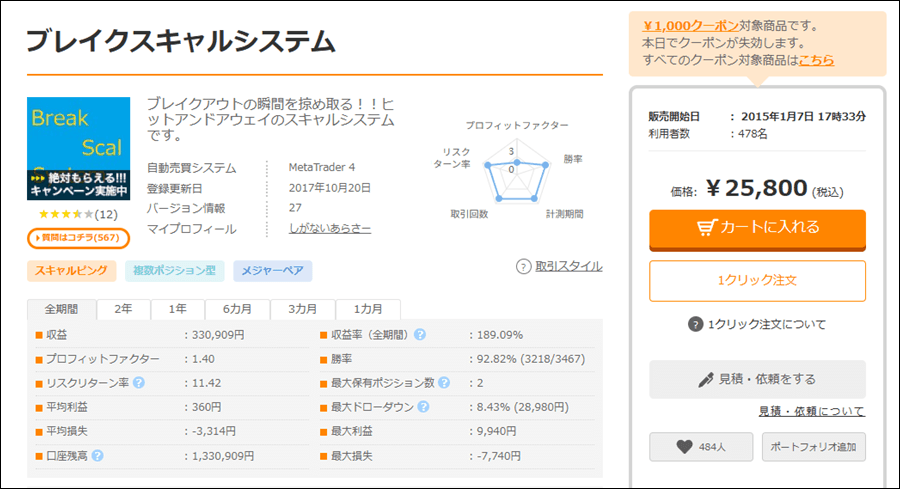Click the MetaTrader 4 text
900x489 pixels.
point(321,168)
